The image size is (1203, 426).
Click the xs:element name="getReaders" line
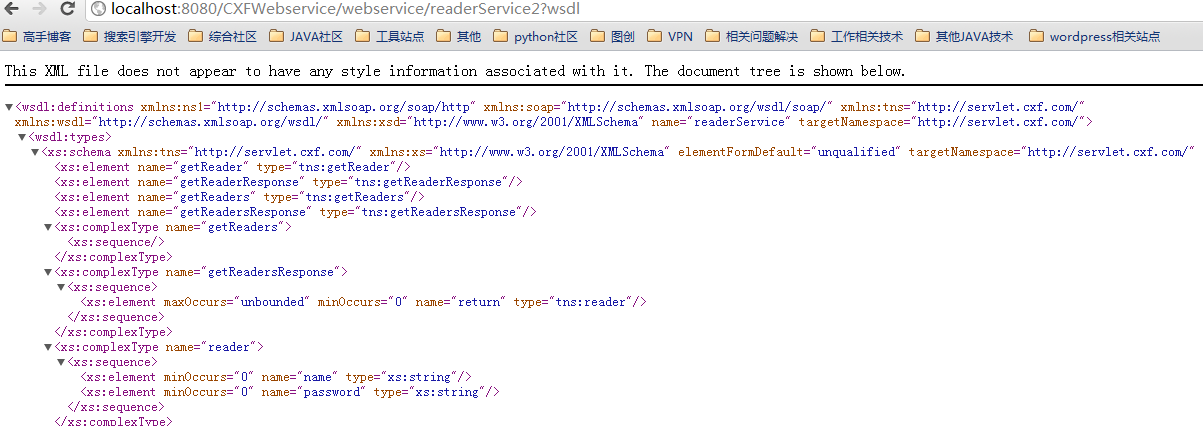point(239,197)
